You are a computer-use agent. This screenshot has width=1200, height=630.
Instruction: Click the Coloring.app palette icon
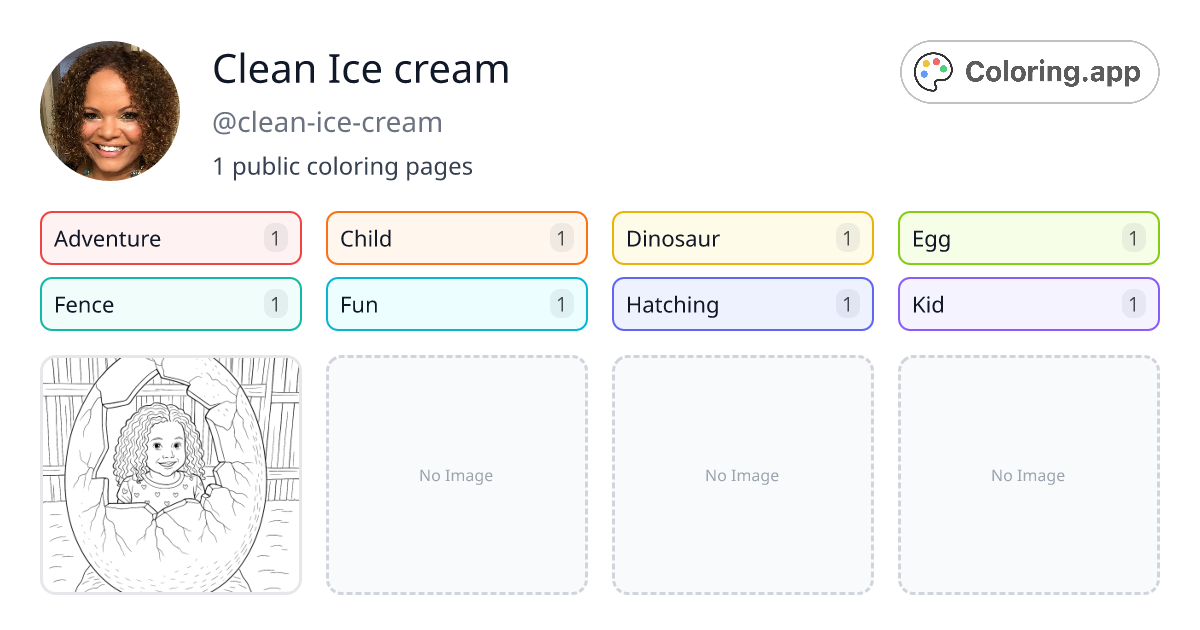click(932, 71)
